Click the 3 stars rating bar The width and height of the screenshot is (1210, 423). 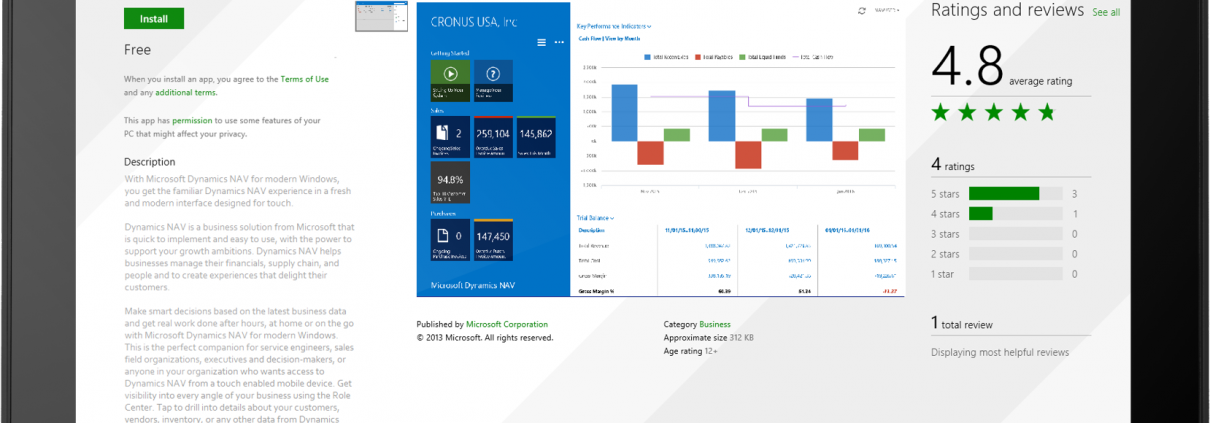pyautogui.click(x=1014, y=234)
